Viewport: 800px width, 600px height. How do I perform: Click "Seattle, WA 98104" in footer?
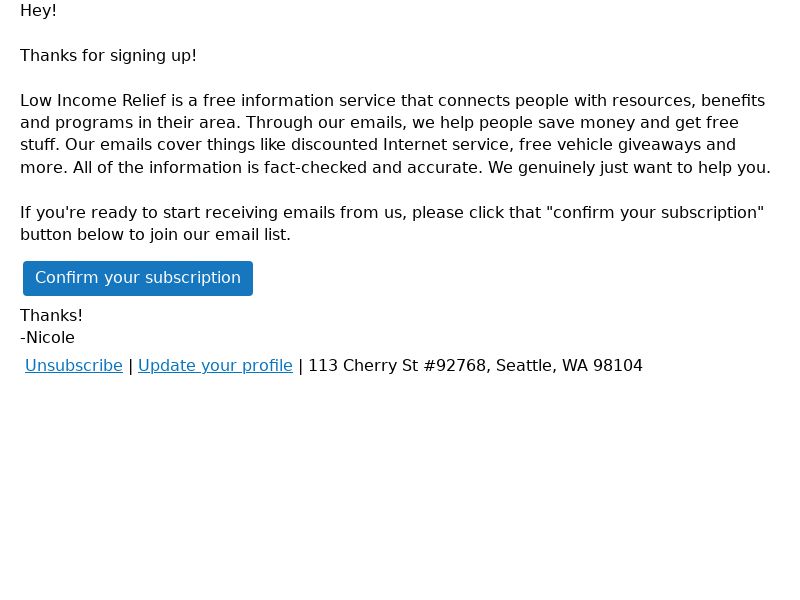(x=569, y=365)
